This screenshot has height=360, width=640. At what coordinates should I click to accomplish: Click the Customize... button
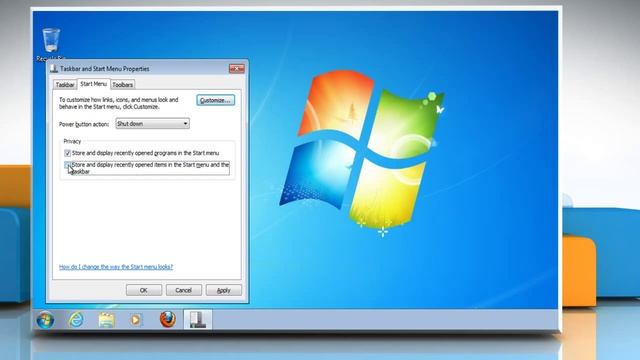(216, 100)
